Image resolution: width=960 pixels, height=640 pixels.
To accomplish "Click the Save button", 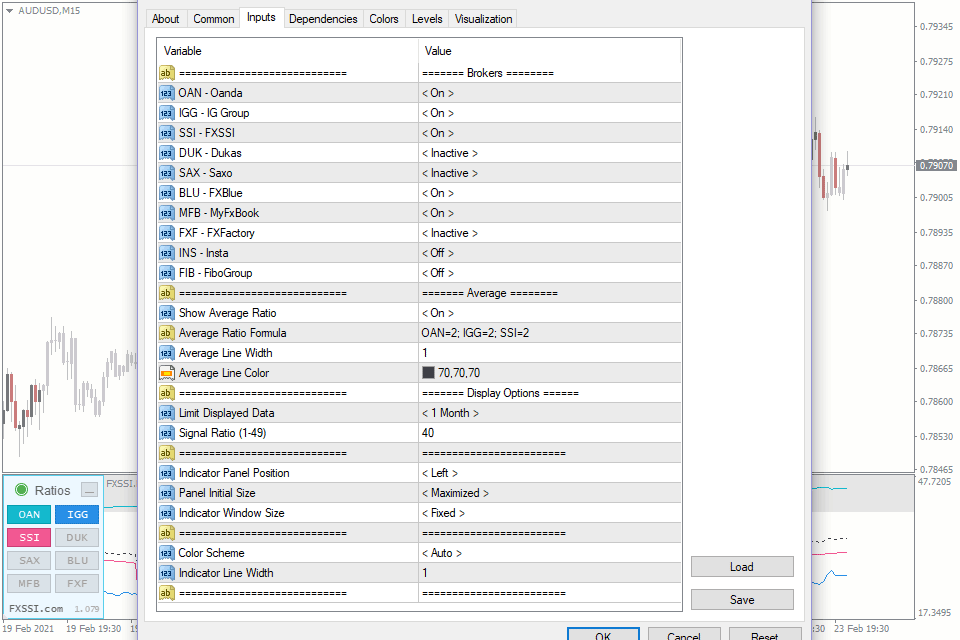I will [742, 600].
